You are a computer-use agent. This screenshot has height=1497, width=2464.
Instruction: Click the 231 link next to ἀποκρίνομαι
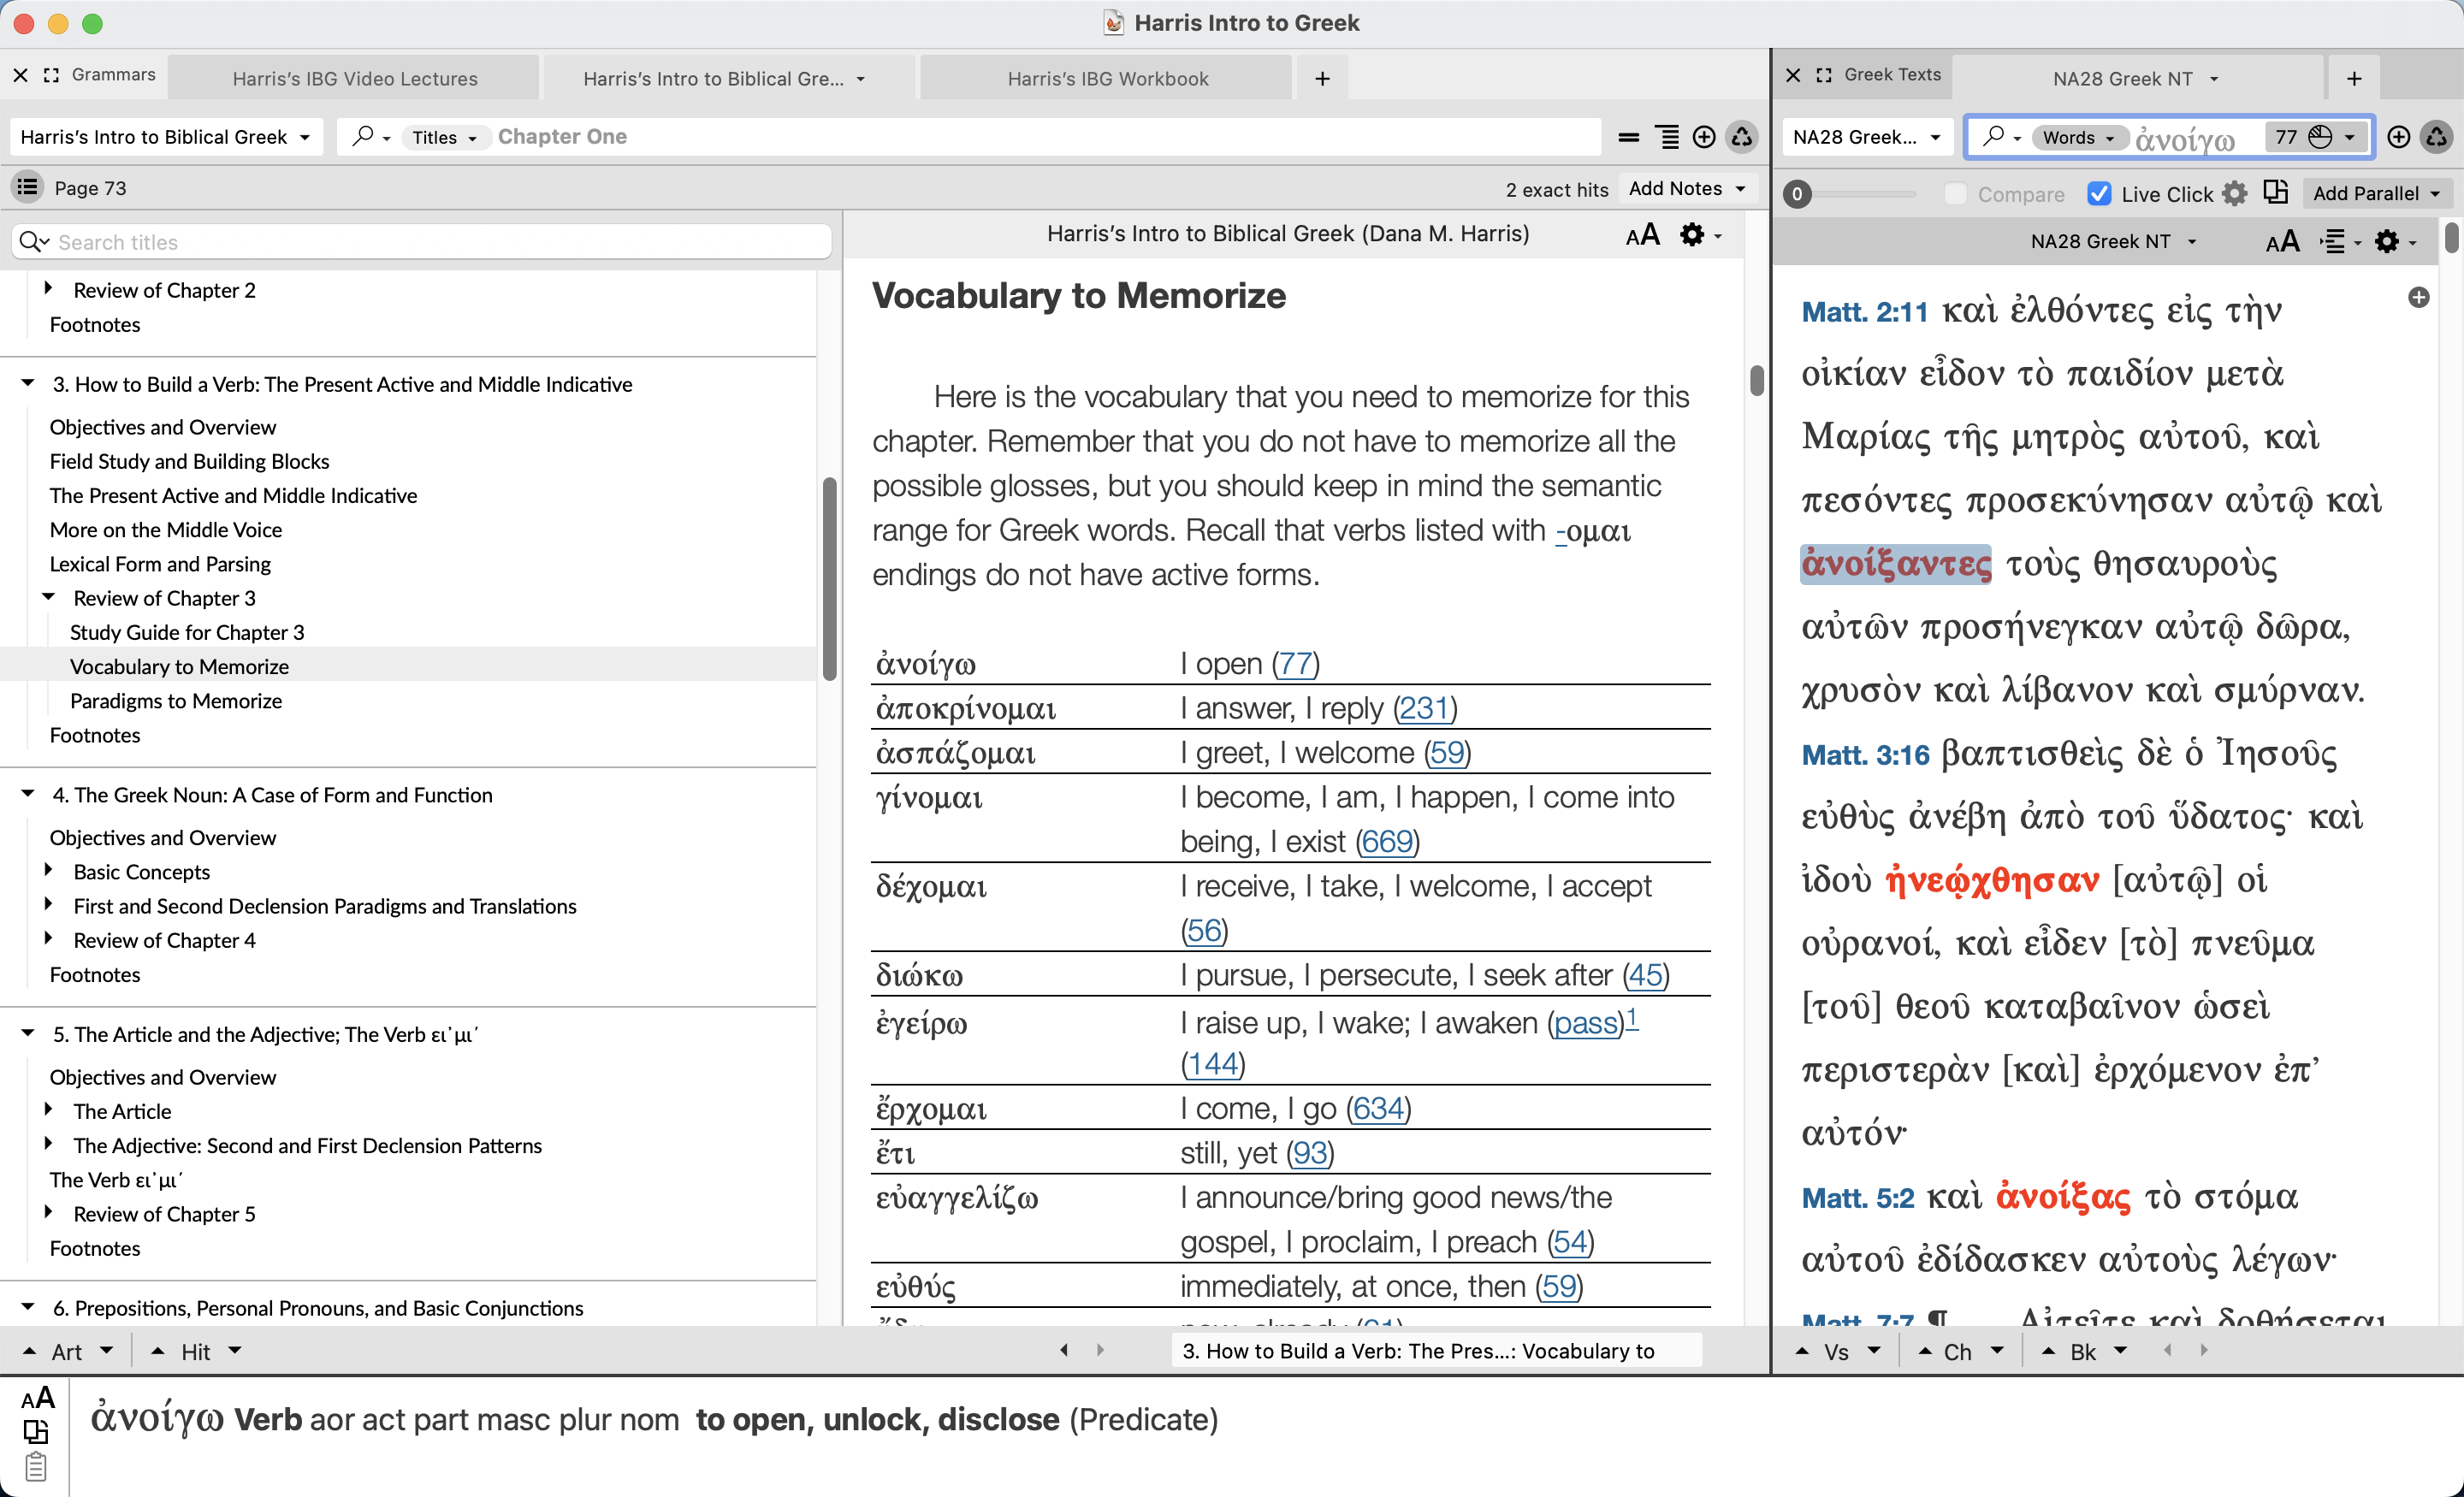click(1424, 708)
